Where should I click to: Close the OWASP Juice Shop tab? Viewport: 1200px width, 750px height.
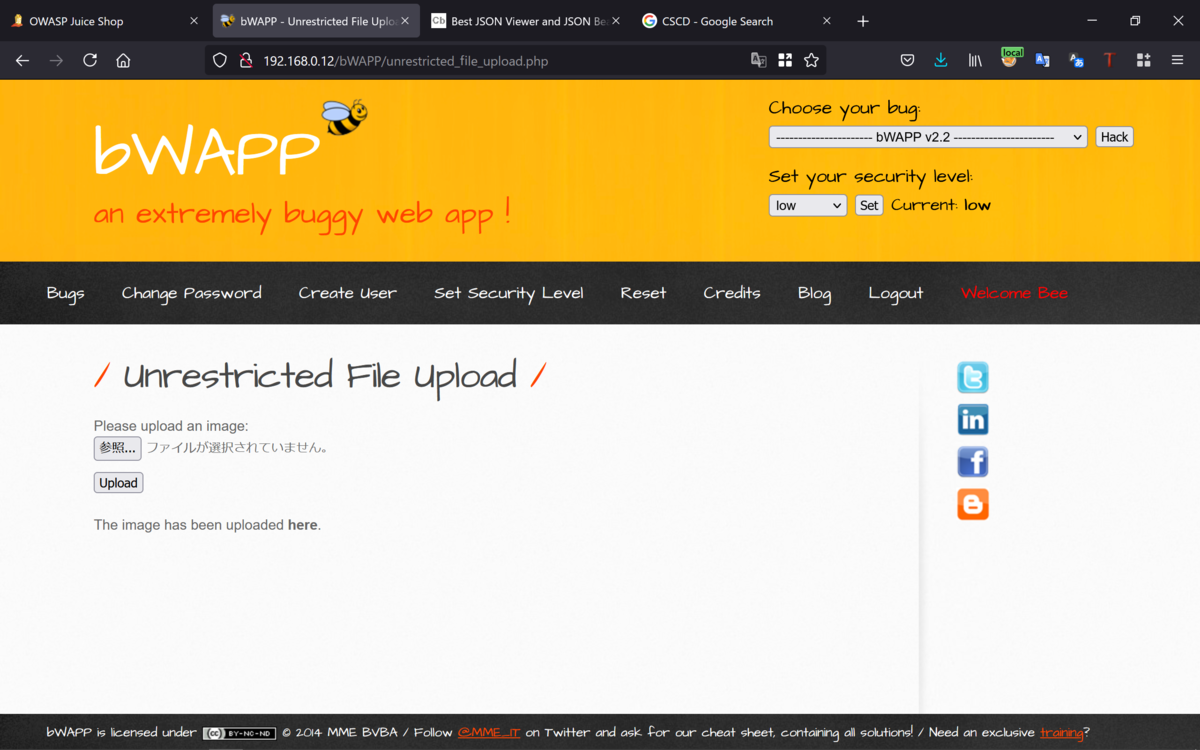coord(194,21)
